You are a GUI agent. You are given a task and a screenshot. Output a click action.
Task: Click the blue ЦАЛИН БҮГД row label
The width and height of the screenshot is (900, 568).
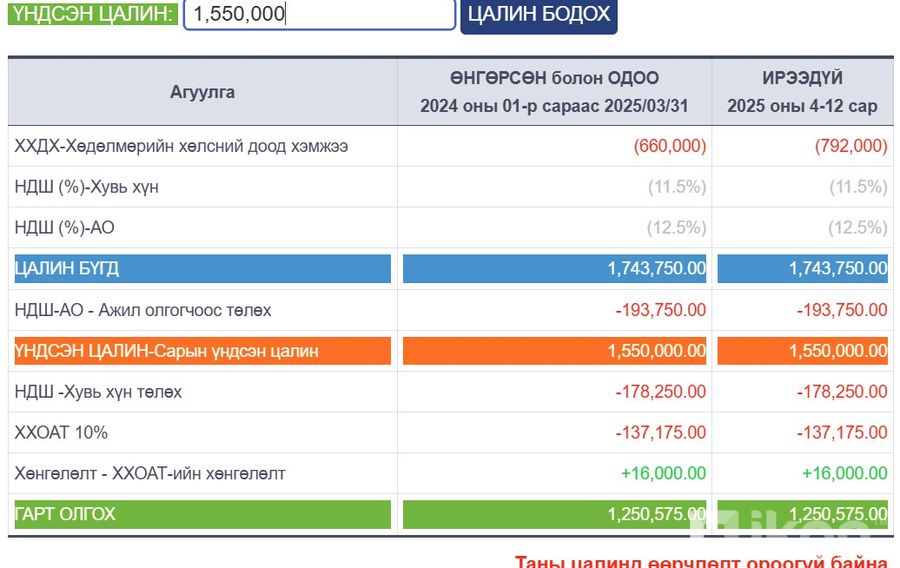point(202,269)
